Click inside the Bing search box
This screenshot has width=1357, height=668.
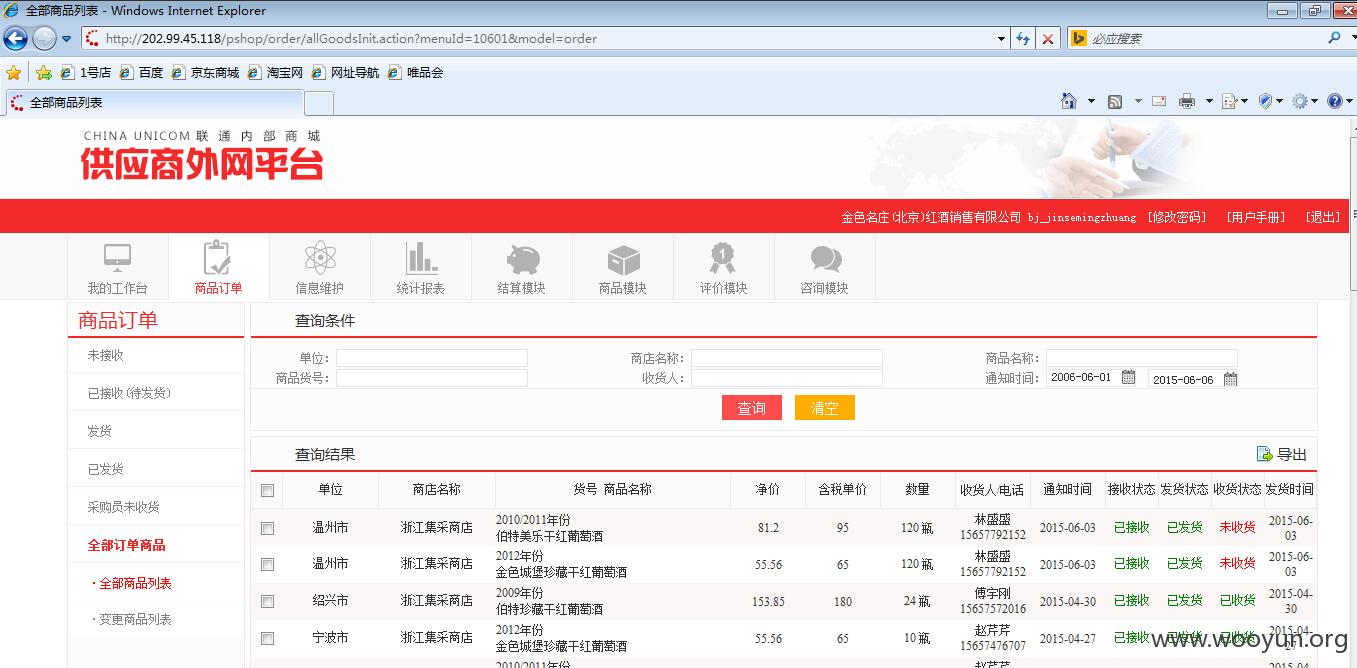(1204, 39)
